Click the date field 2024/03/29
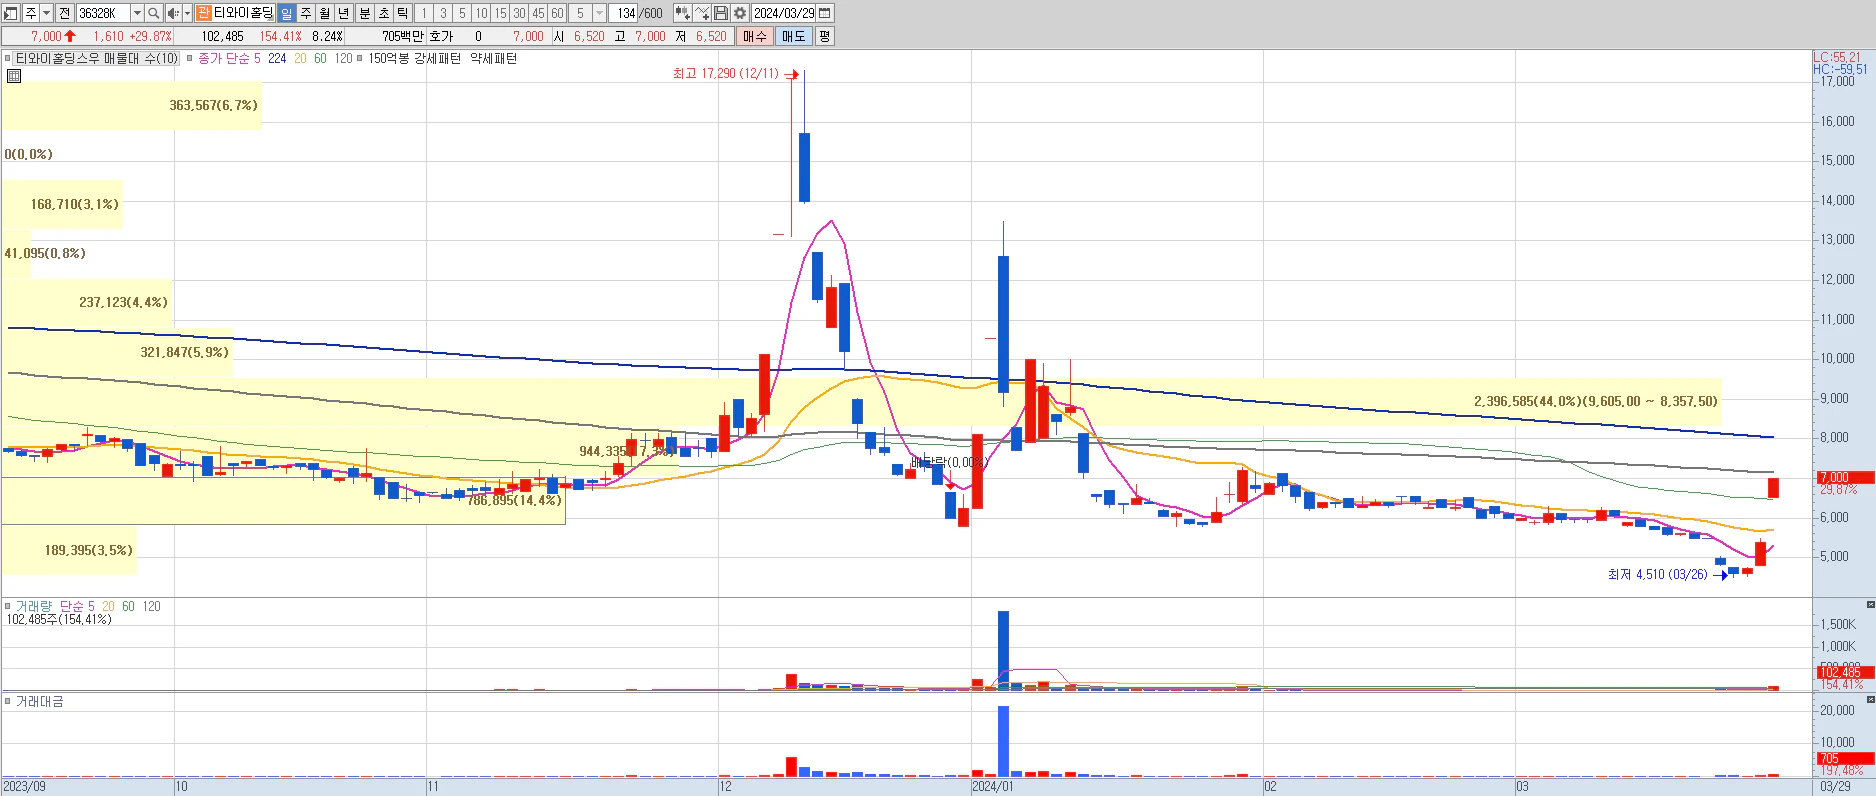1876x796 pixels. tap(784, 13)
